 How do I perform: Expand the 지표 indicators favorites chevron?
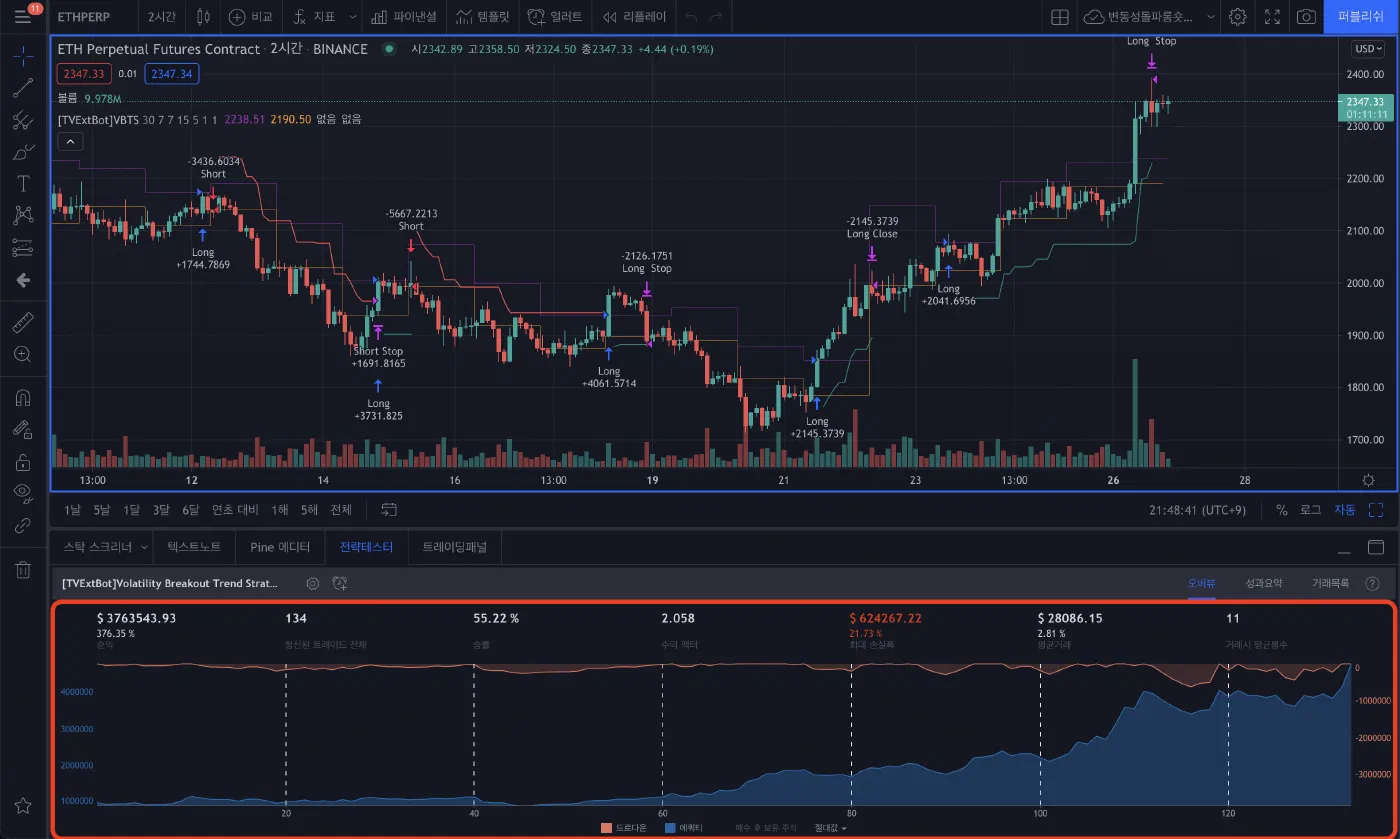[x=353, y=17]
